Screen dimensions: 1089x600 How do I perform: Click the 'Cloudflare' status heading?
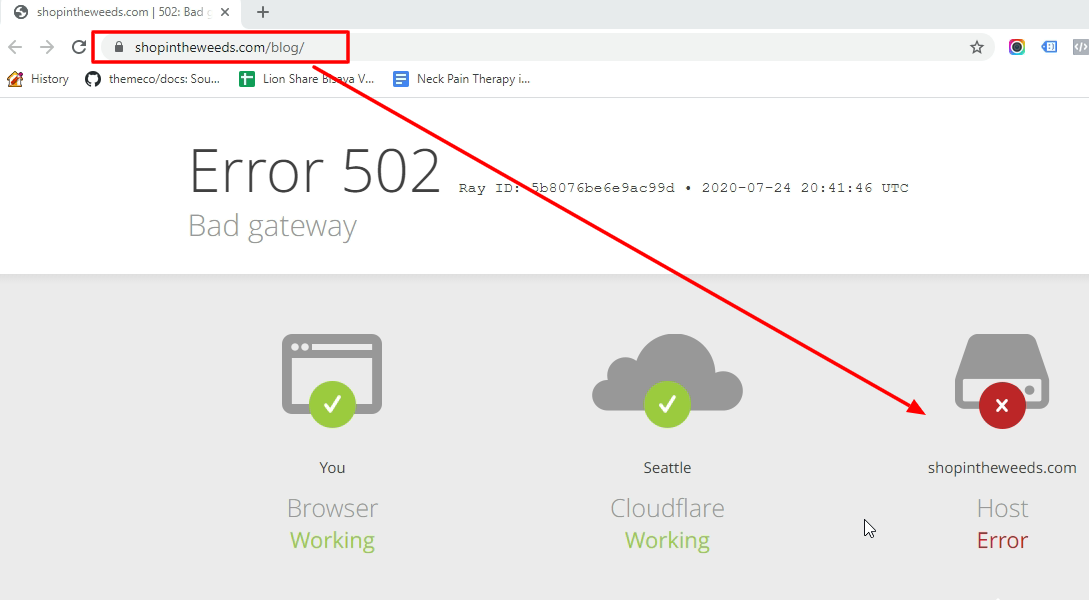click(667, 508)
